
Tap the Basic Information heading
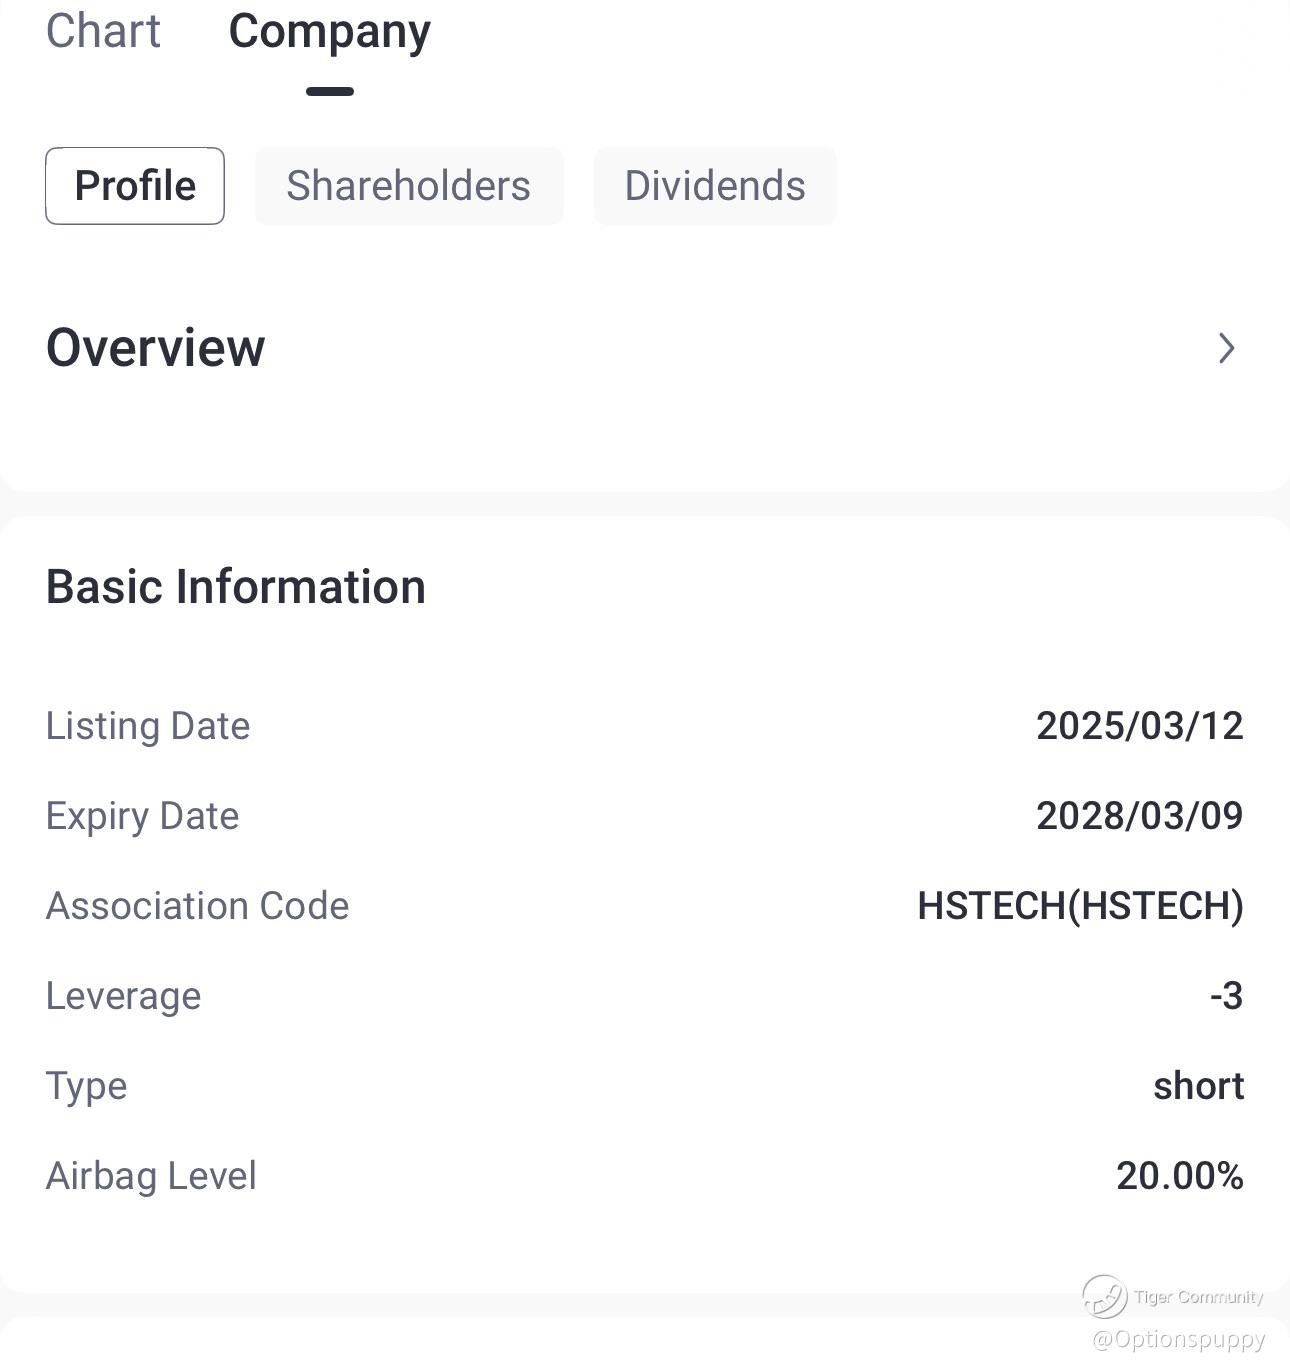tap(236, 587)
